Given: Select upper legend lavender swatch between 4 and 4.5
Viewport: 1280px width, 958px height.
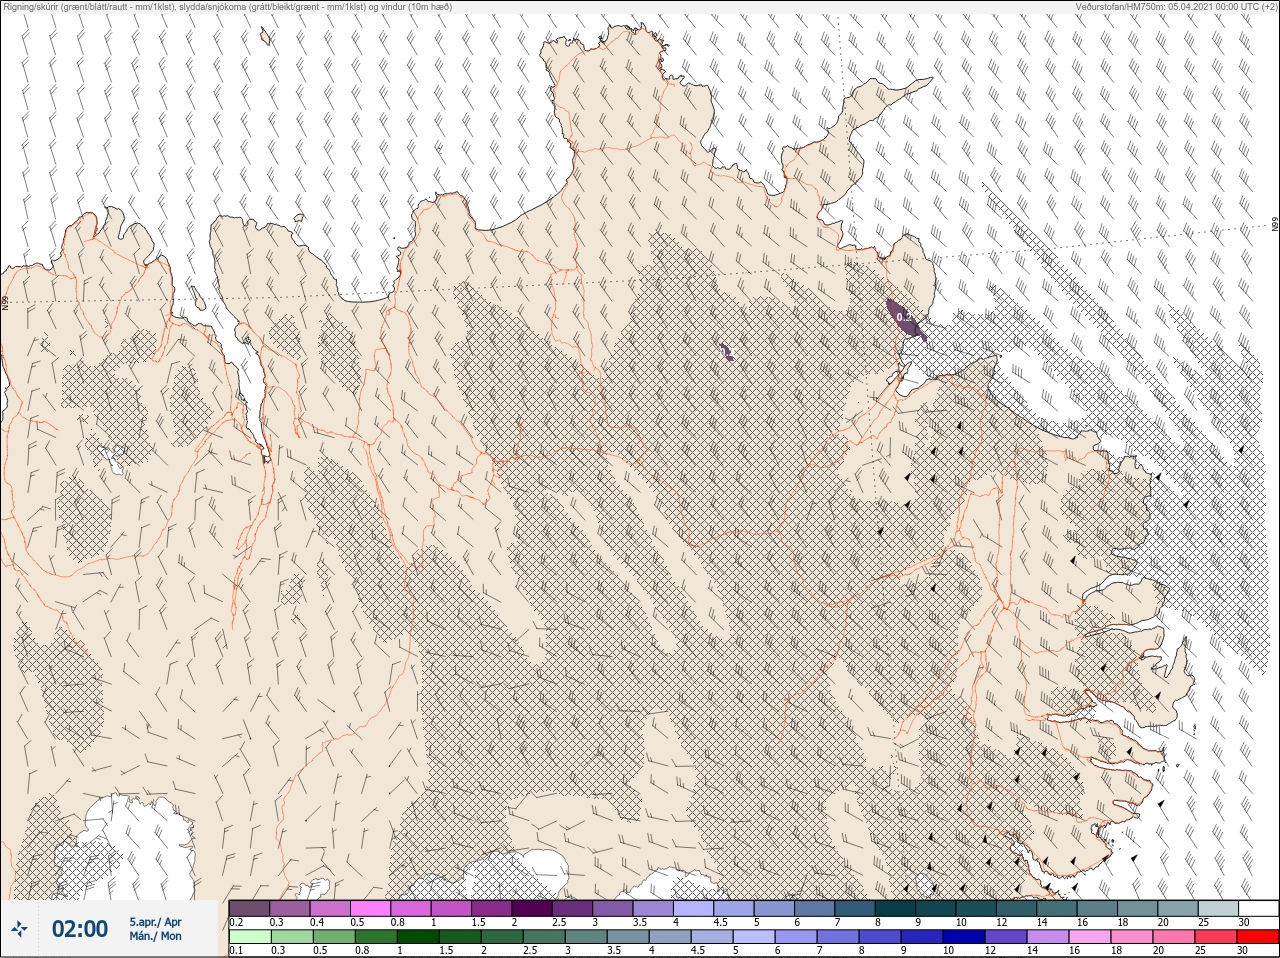Looking at the screenshot, I should point(693,908).
